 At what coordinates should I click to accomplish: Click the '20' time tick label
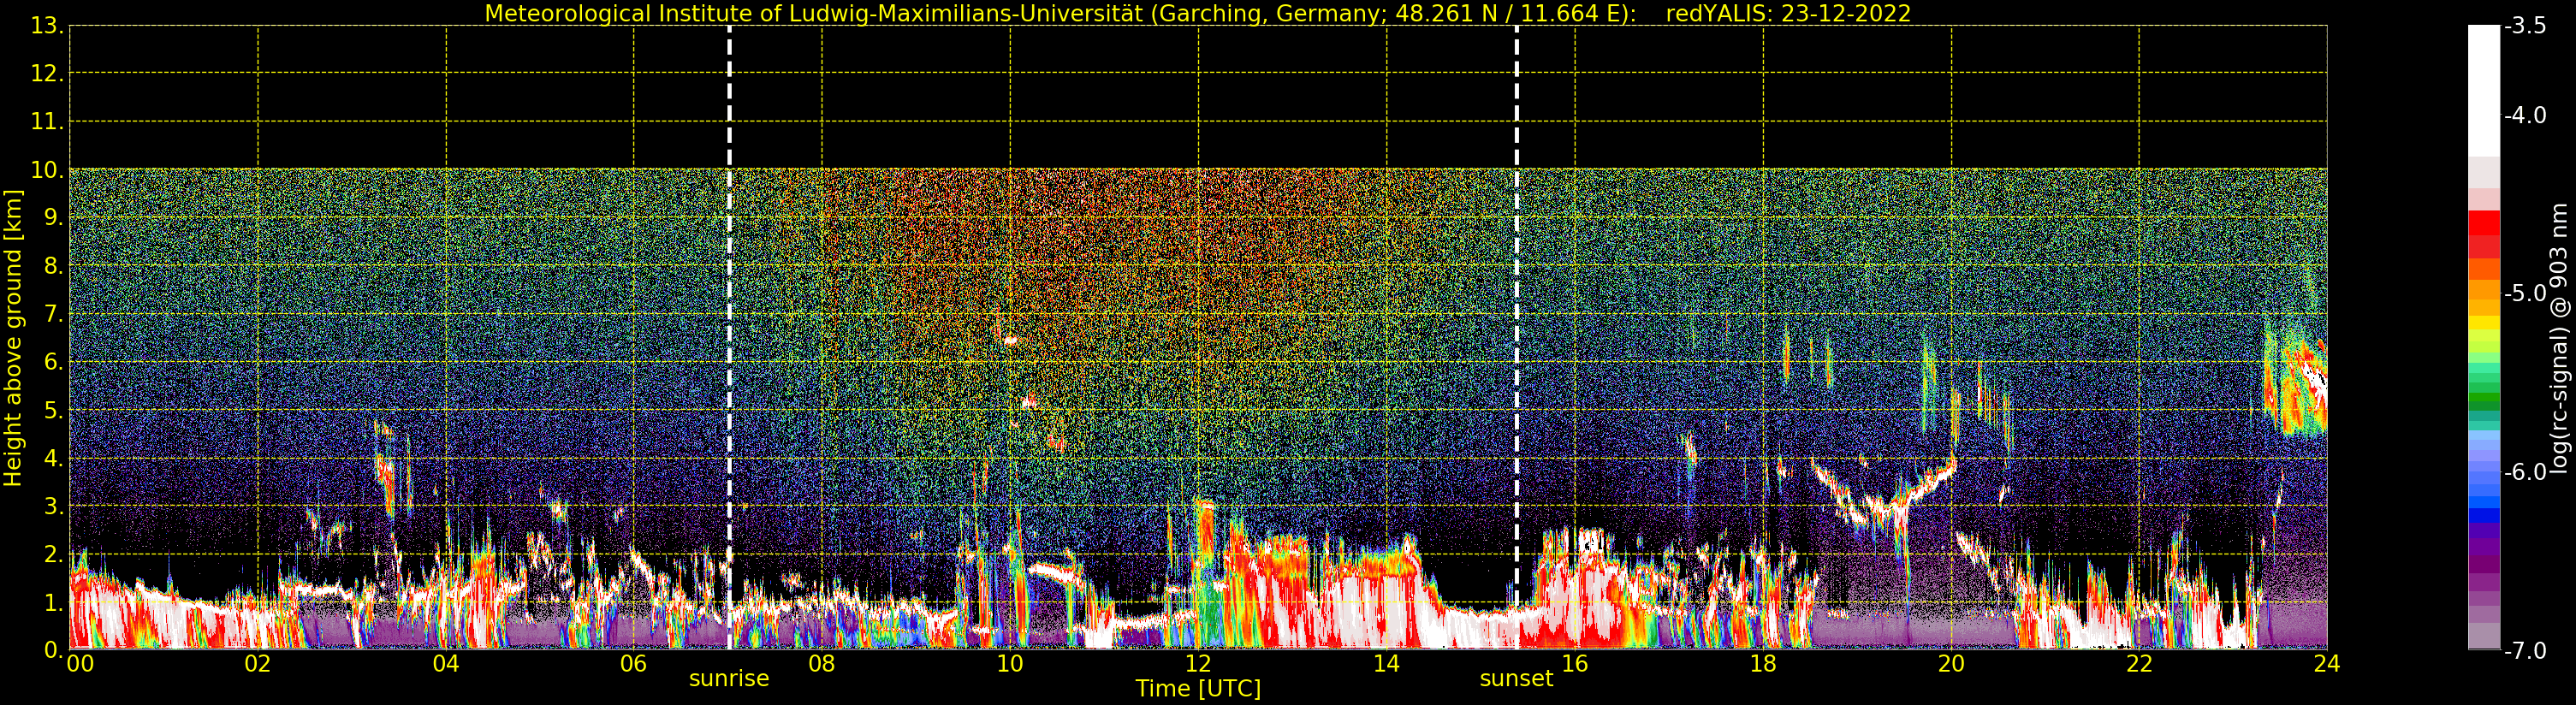[1951, 664]
